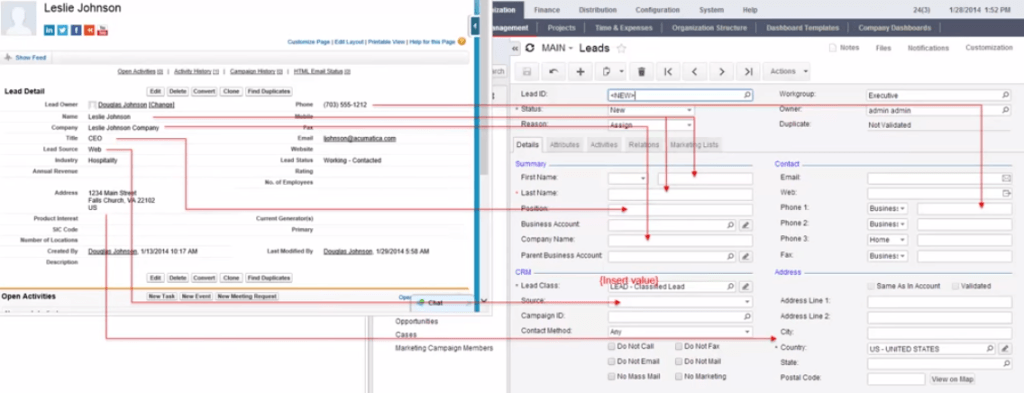Open the Distribution menu

[x=598, y=10]
